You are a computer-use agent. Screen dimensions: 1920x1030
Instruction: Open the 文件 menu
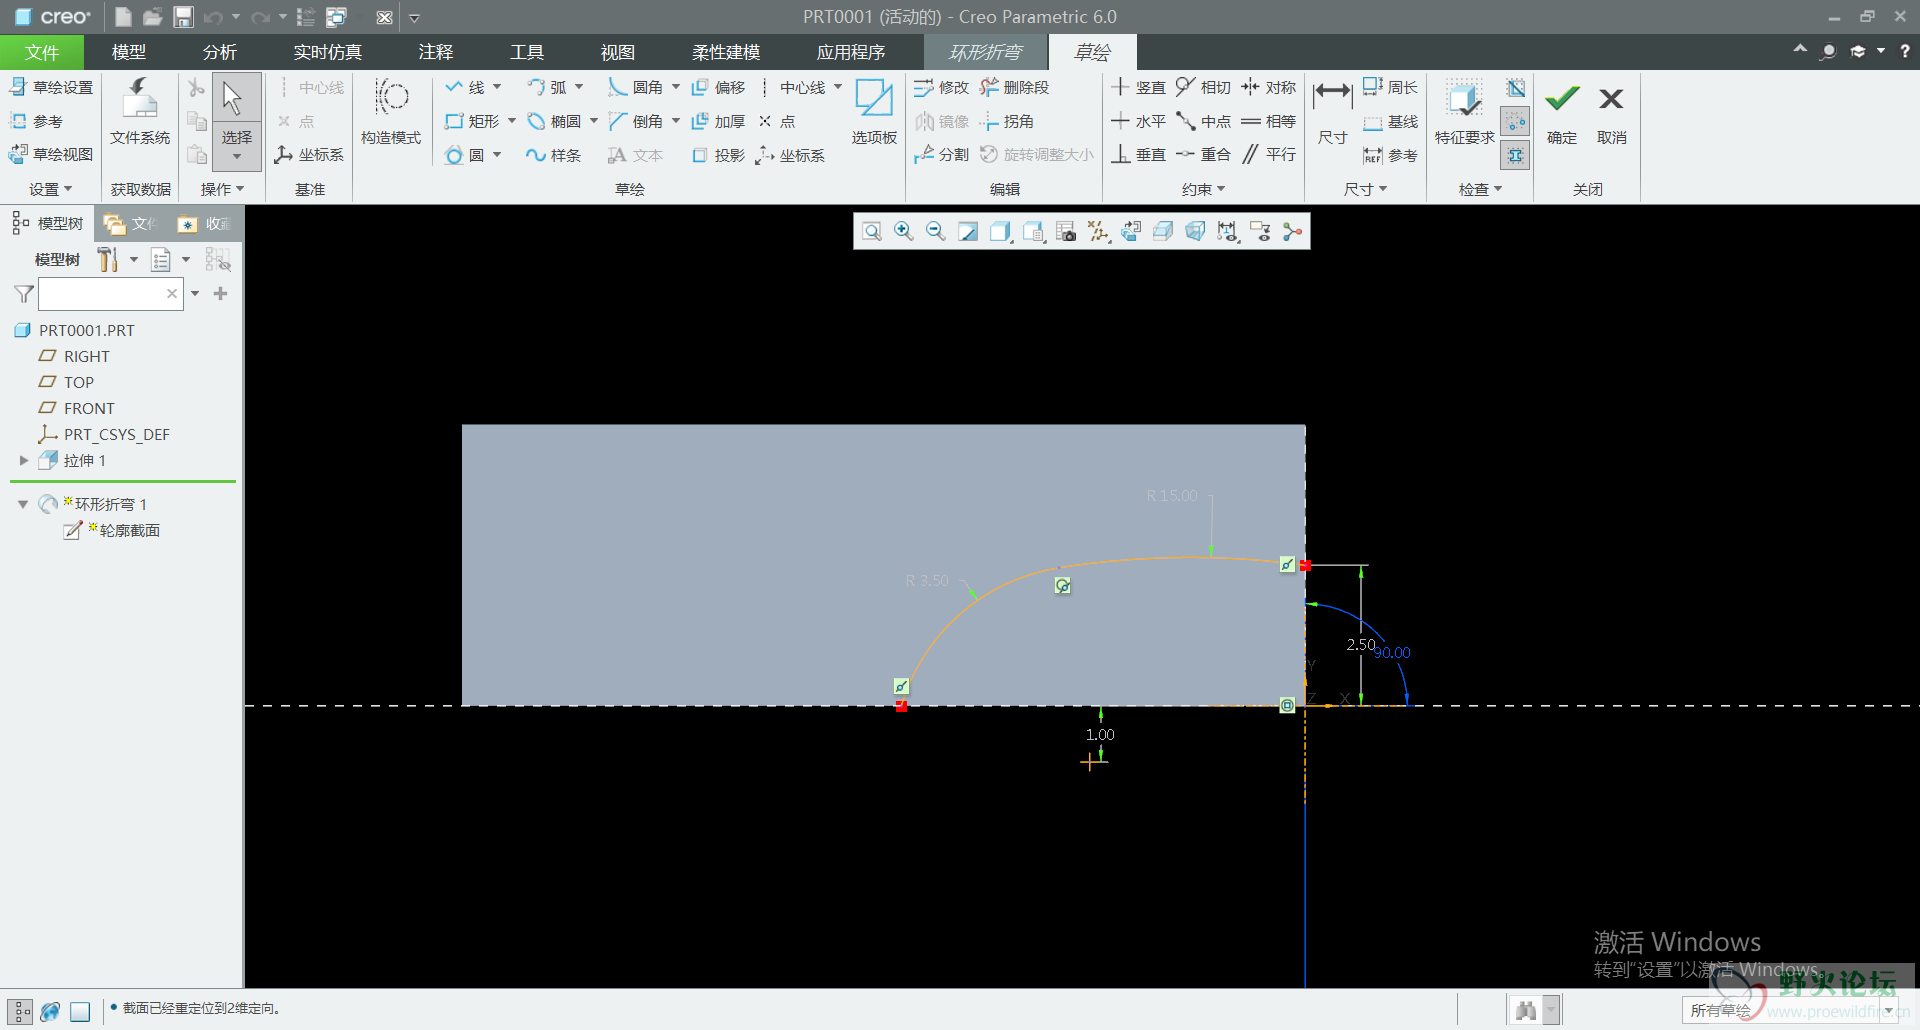pos(42,52)
